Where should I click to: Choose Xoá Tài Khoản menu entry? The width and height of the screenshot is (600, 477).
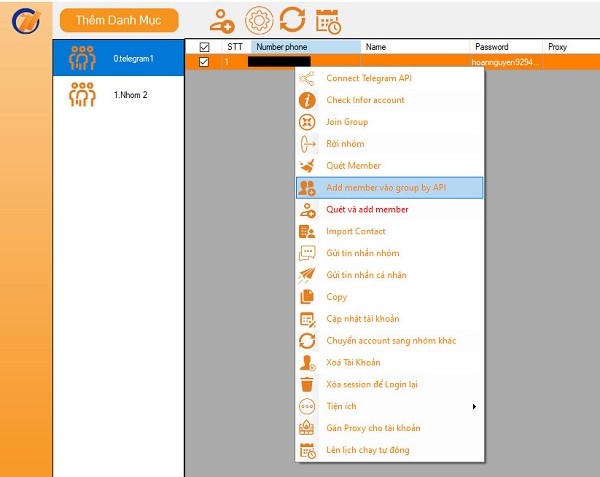(390, 362)
